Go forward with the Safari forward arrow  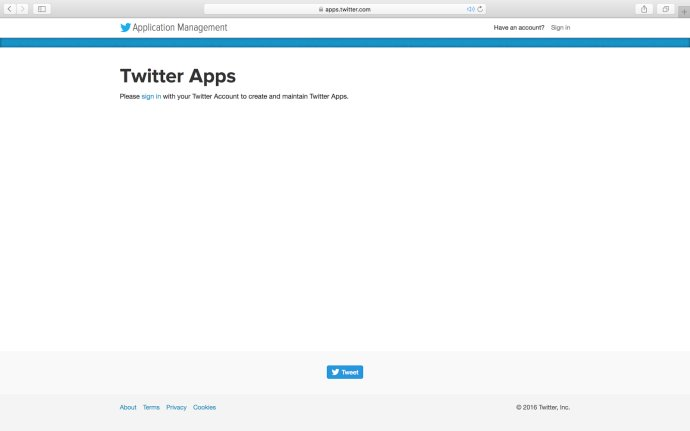[x=22, y=9]
